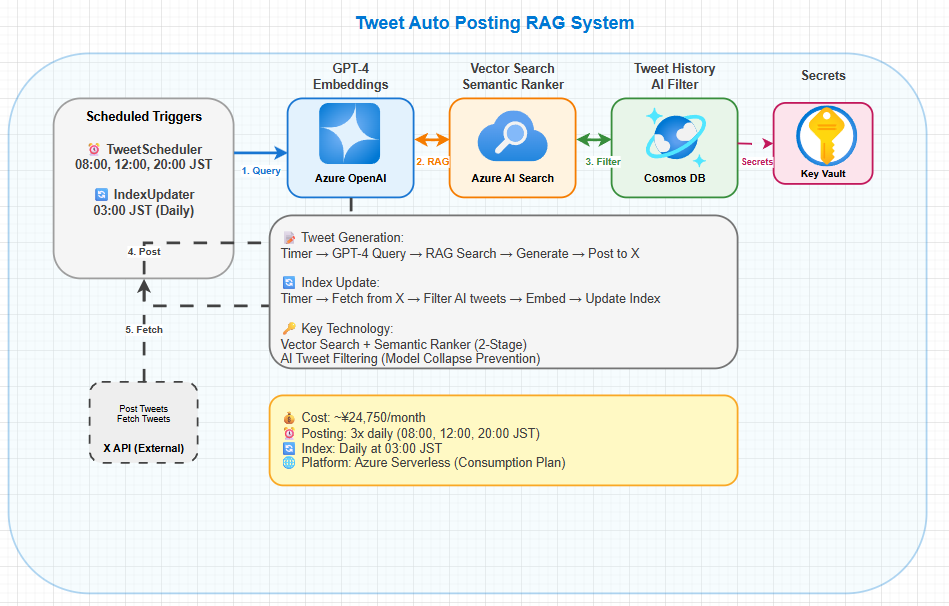Select the '3. Filter' arrow label
This screenshot has height=606, width=949.
click(x=603, y=162)
